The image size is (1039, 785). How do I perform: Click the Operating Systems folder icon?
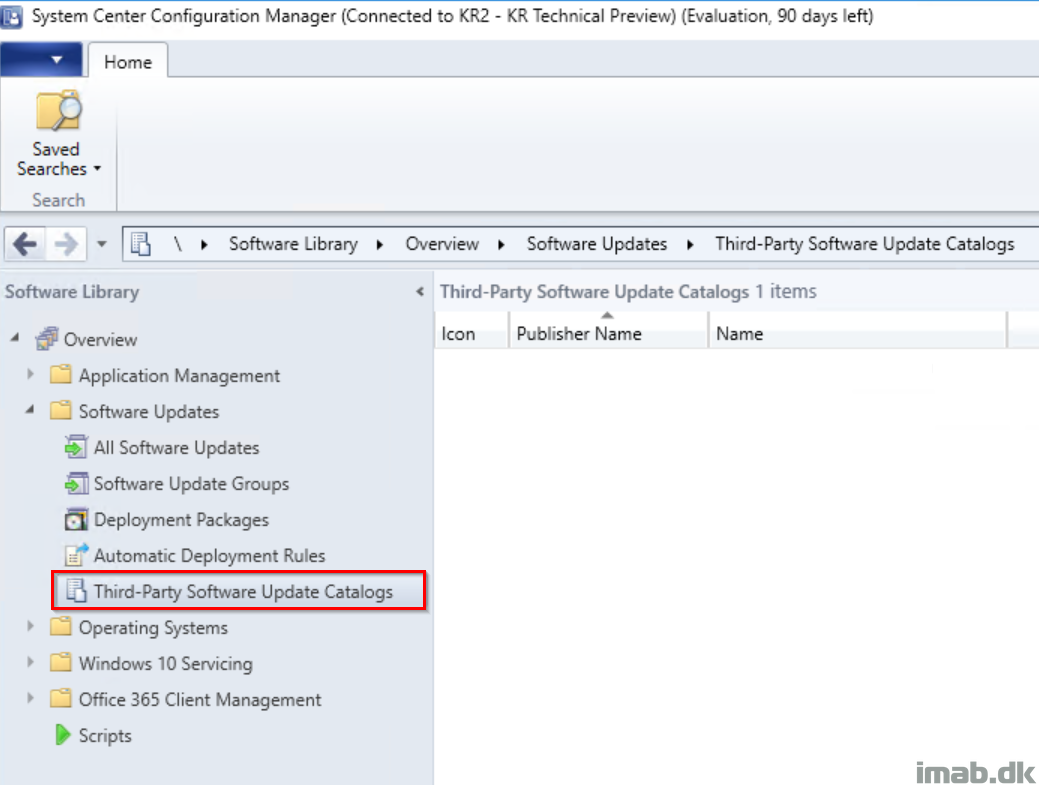click(x=61, y=626)
